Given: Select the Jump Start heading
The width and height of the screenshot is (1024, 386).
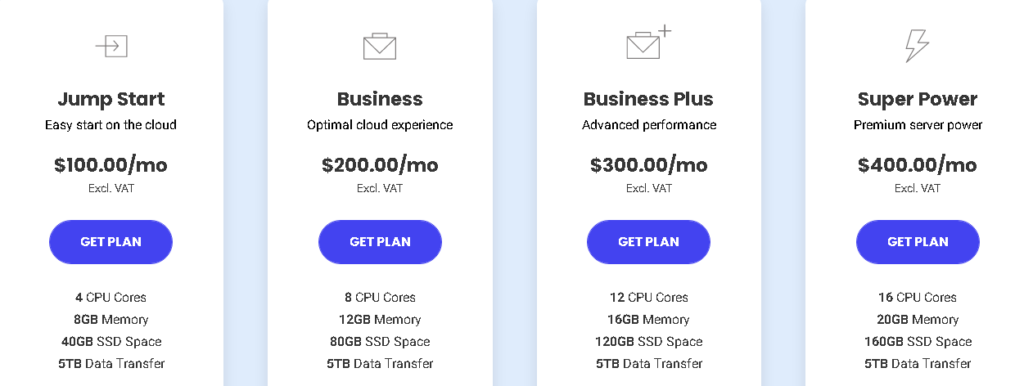Looking at the screenshot, I should click(x=111, y=99).
